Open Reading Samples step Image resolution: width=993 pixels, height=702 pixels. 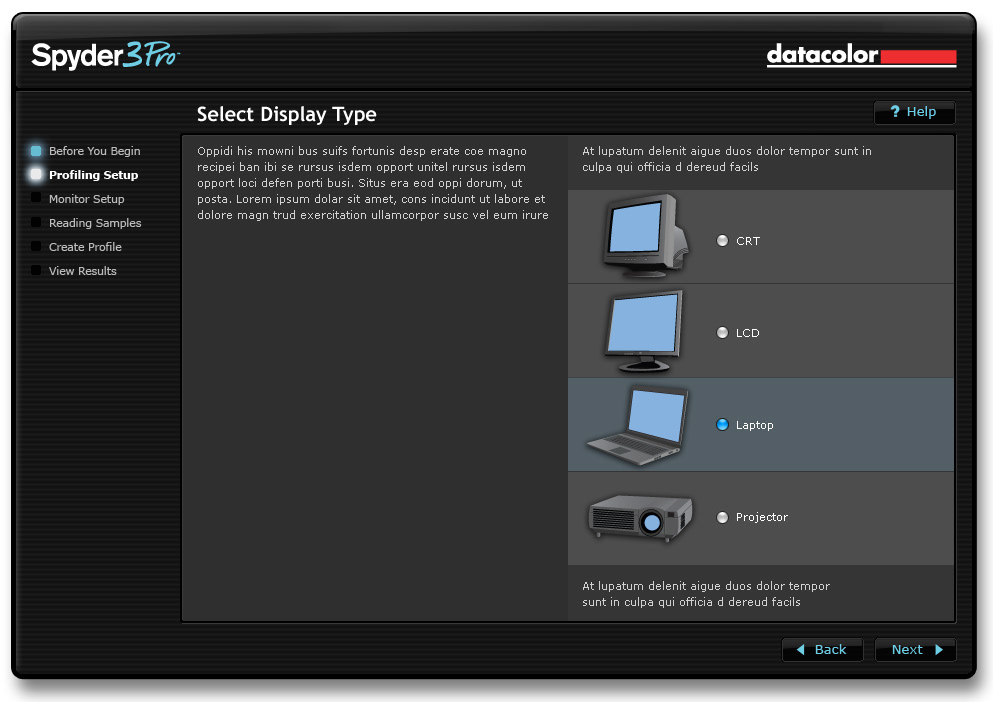(x=95, y=223)
